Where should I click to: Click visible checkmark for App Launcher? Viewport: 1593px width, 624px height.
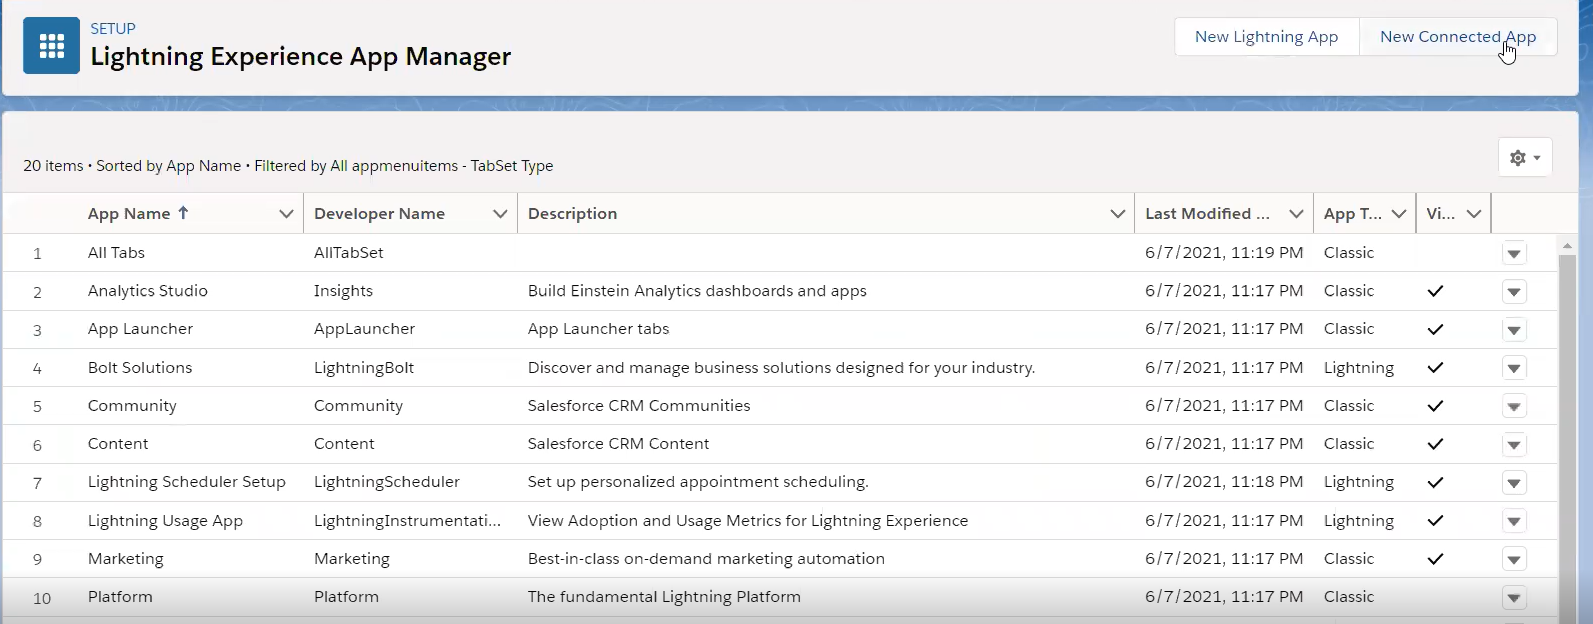point(1435,329)
